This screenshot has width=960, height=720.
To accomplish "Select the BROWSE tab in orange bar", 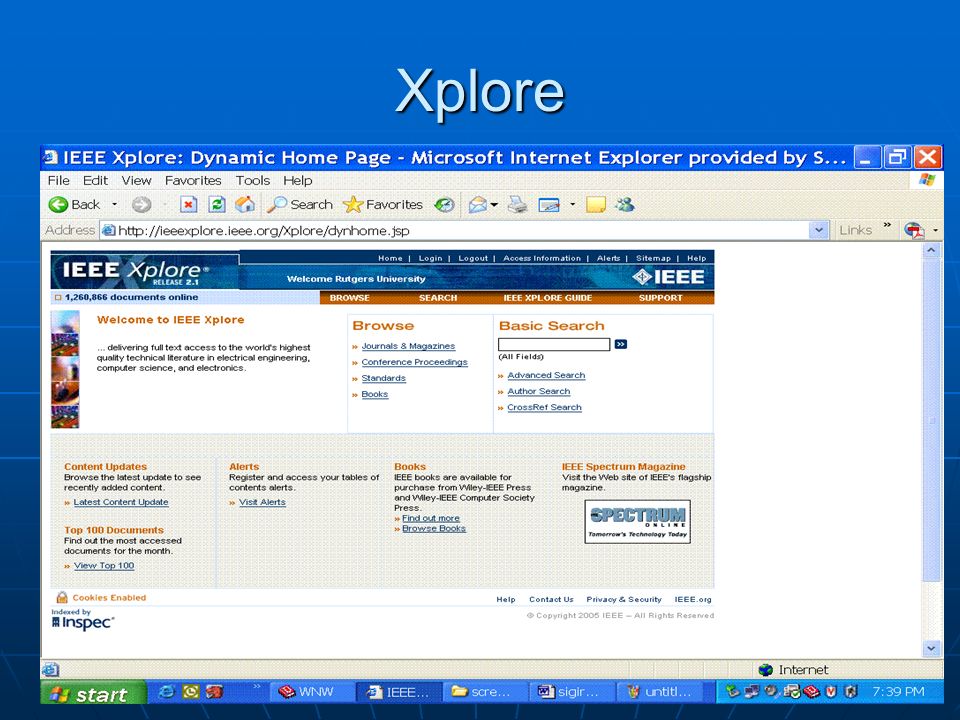I will pos(350,298).
